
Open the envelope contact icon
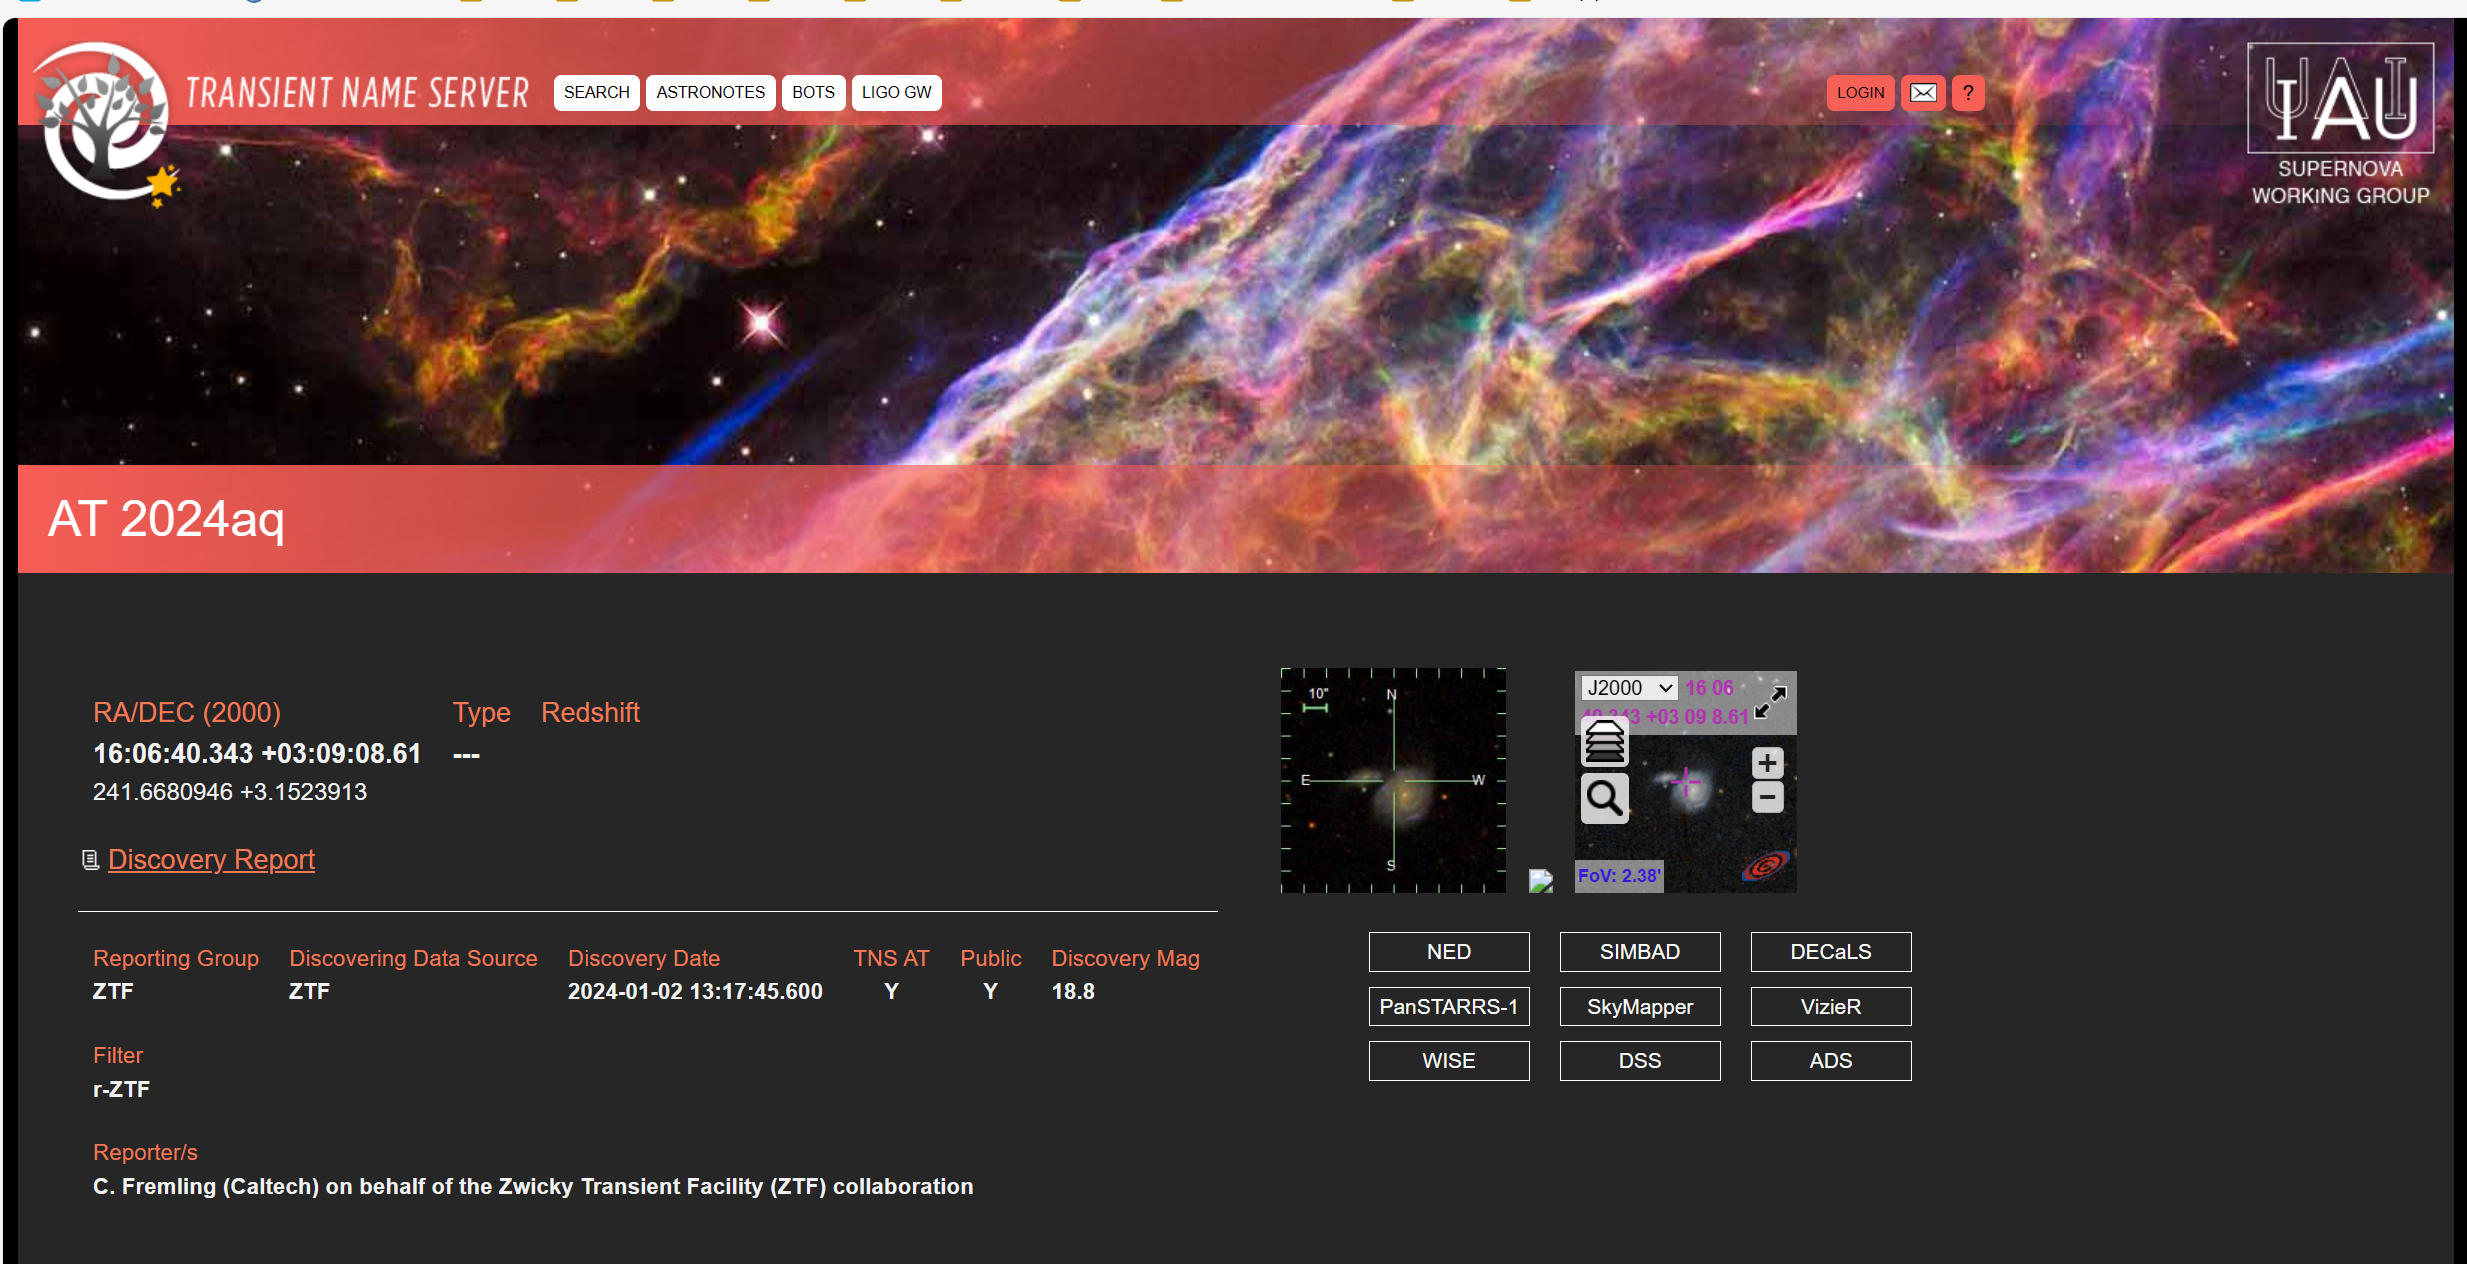[1922, 93]
